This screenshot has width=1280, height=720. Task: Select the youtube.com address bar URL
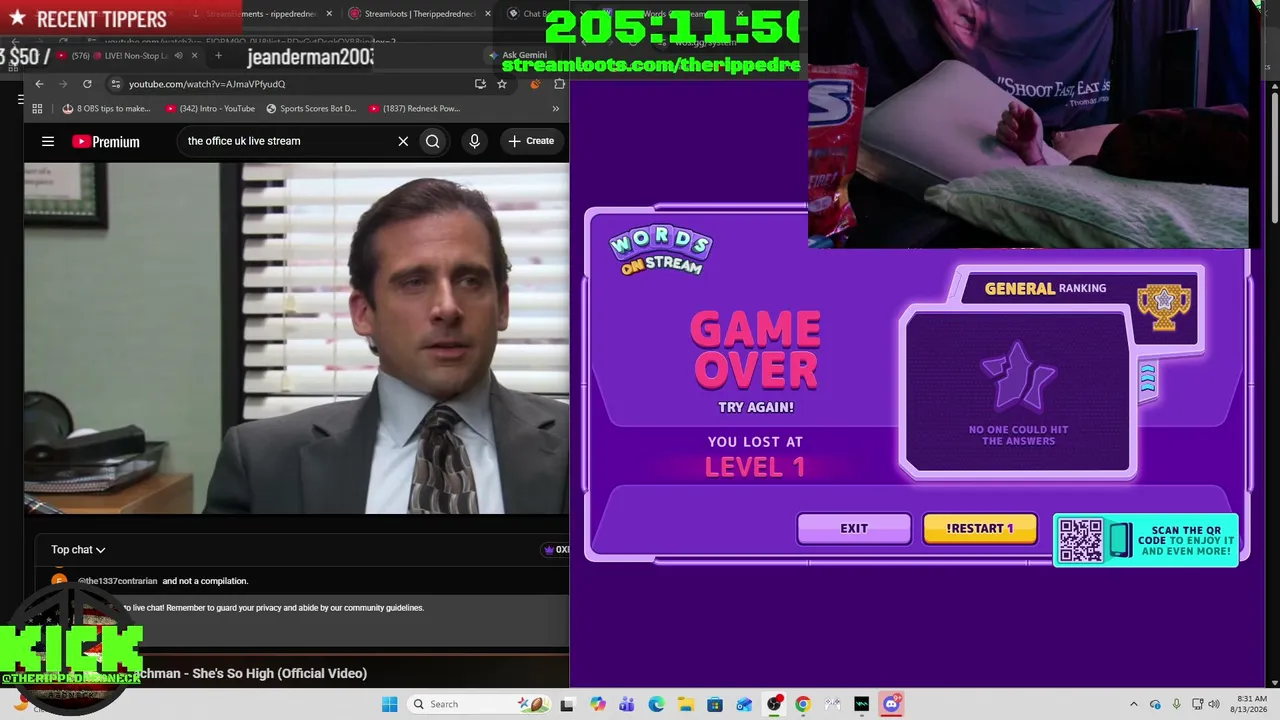click(x=207, y=84)
